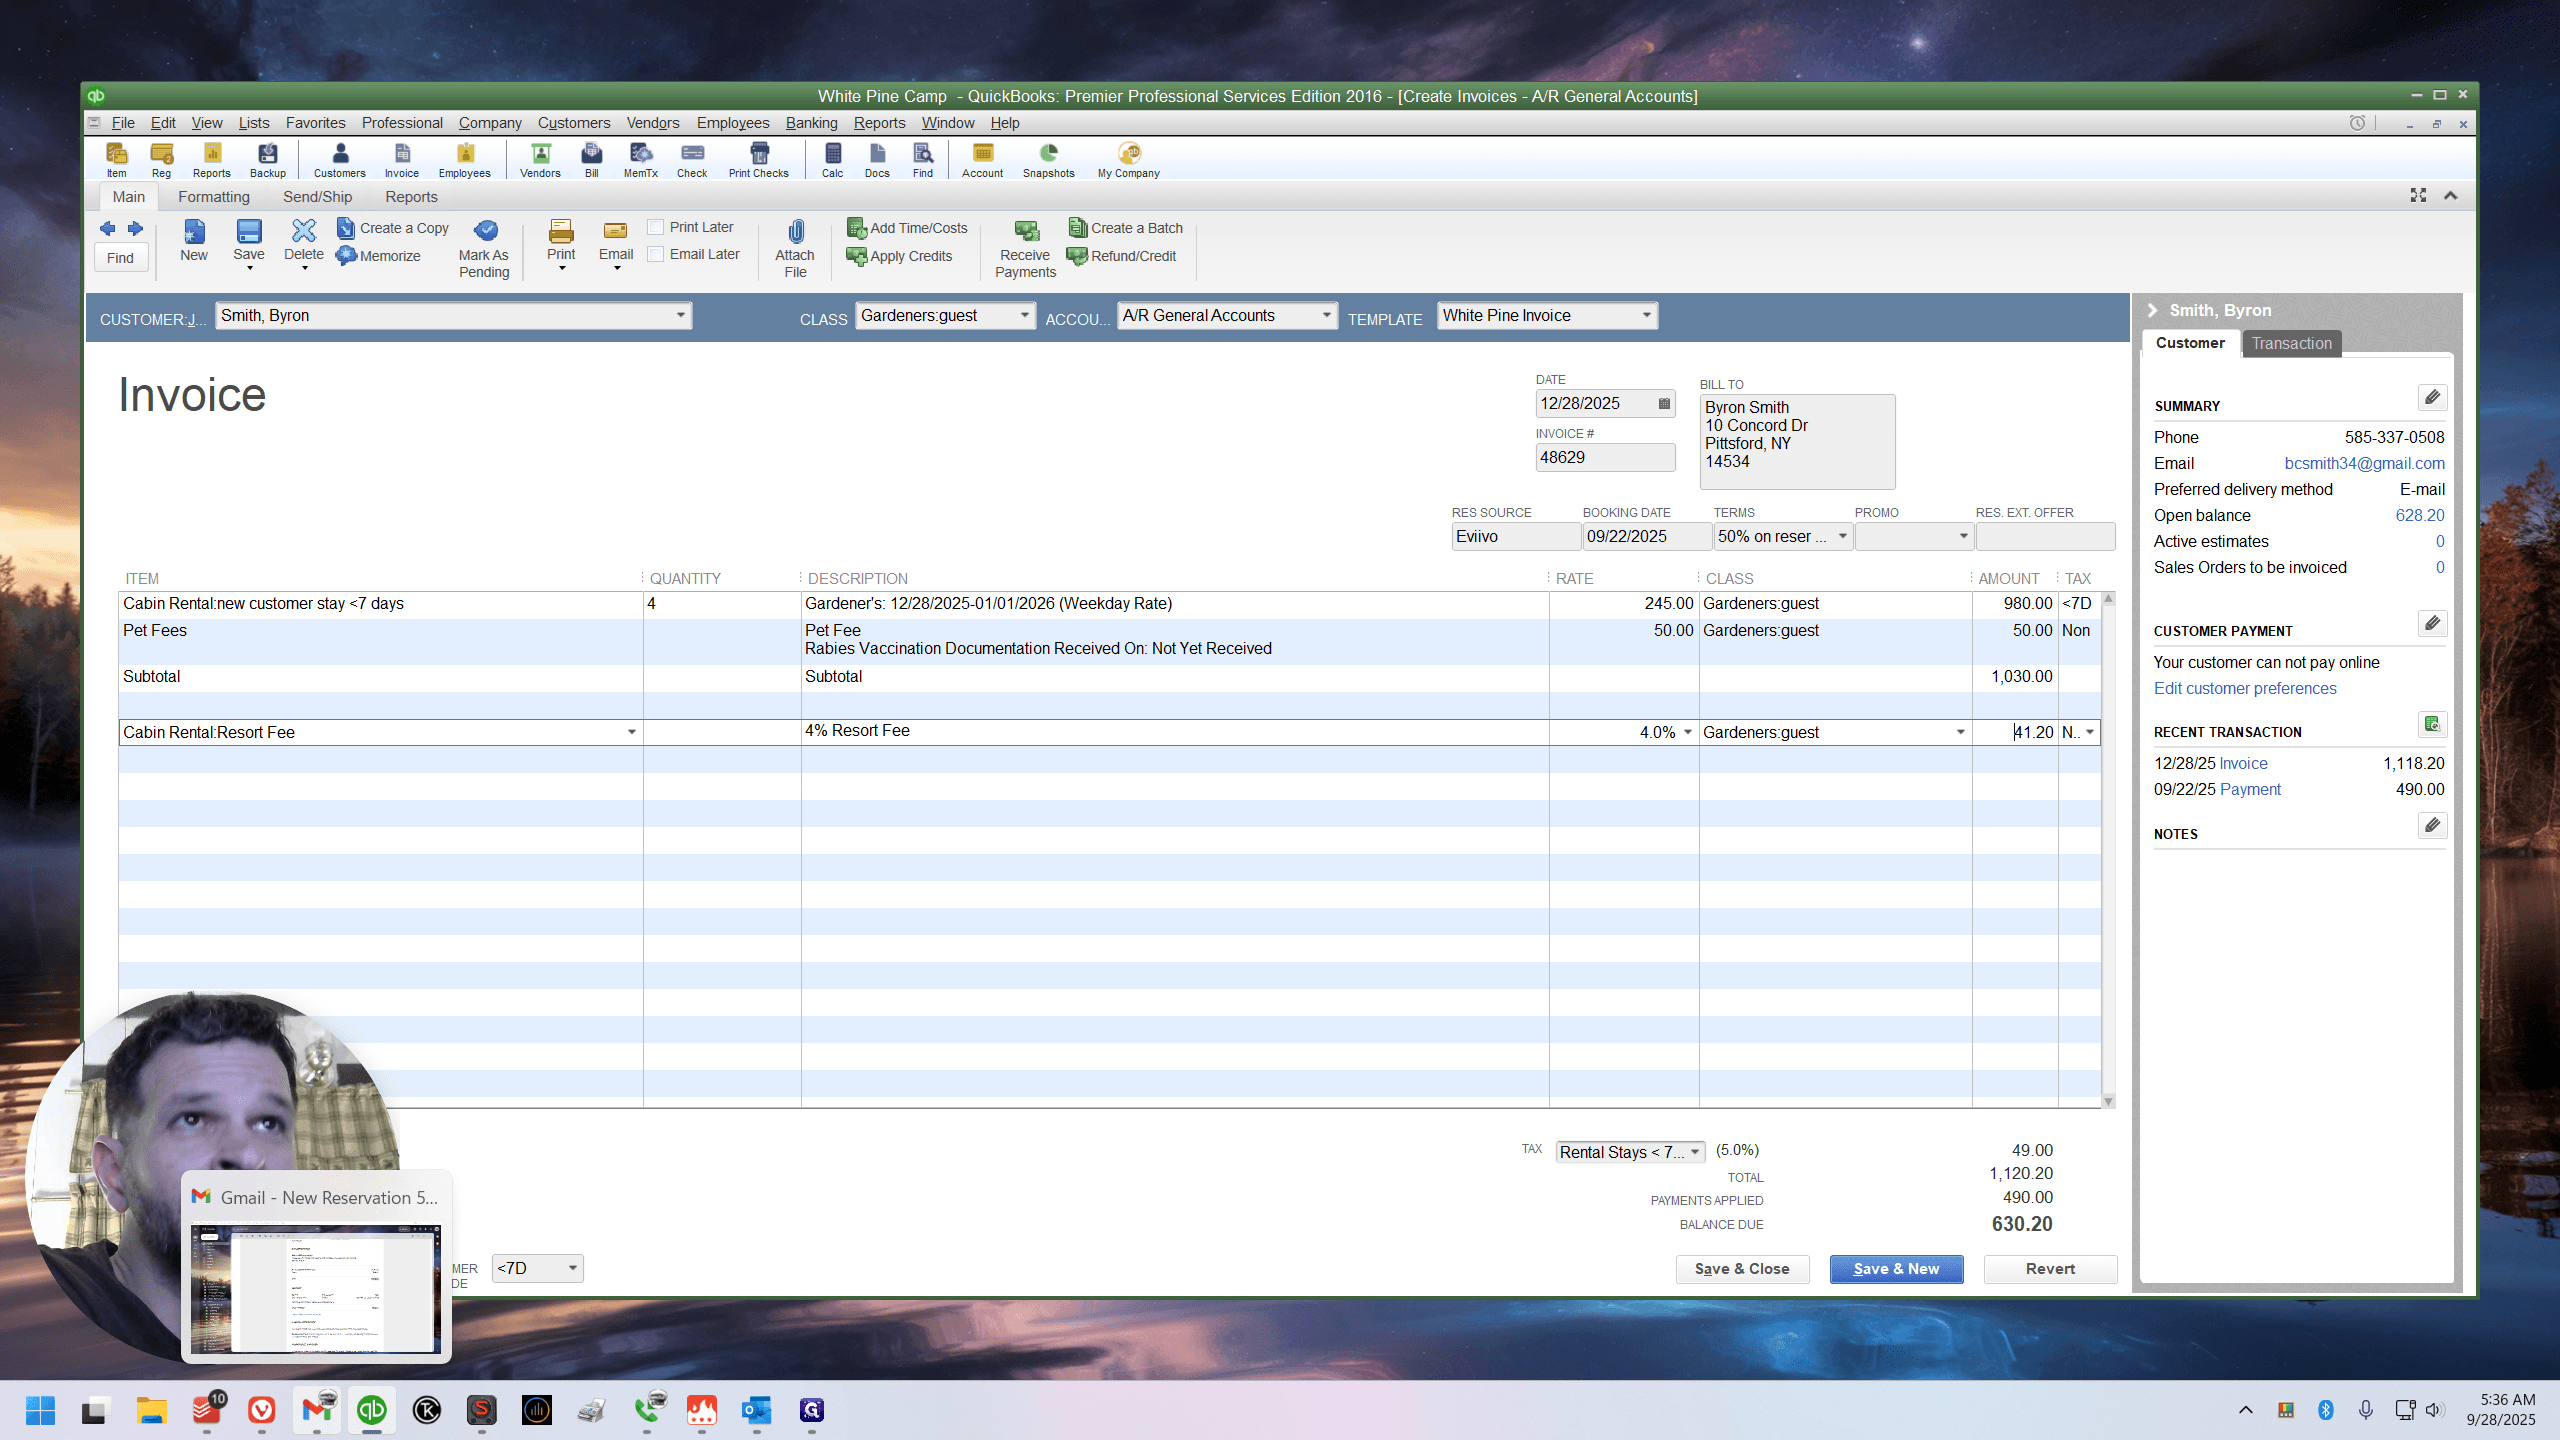The image size is (2560, 1440).
Task: Expand the Tax dropdown Rental Stays
Action: (1695, 1152)
